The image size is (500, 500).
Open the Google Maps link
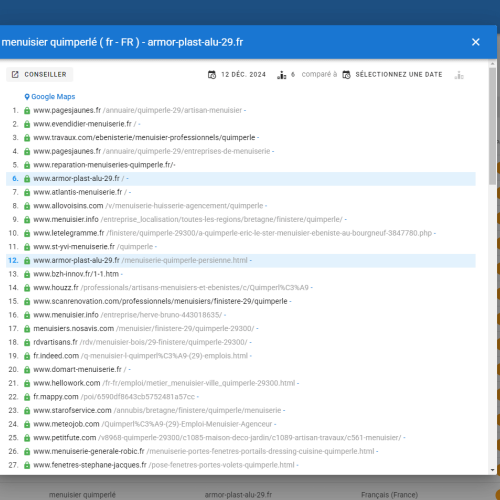[x=53, y=97]
